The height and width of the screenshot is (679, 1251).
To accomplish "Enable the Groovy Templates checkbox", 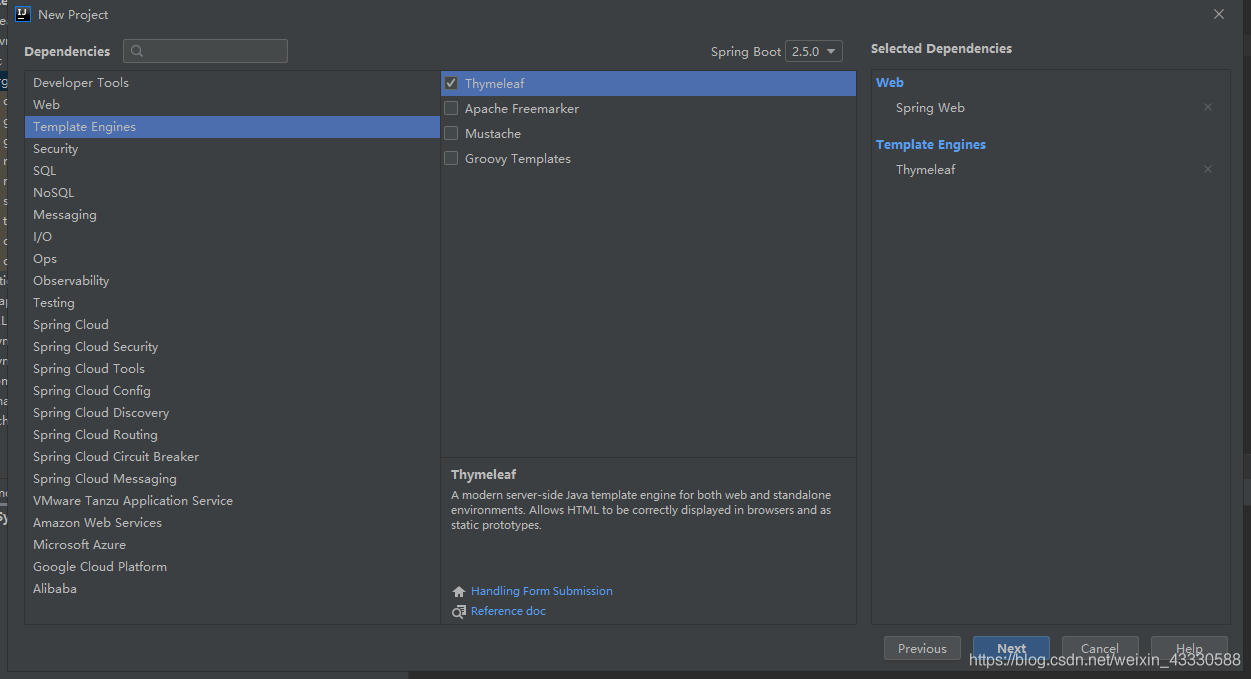I will (x=451, y=158).
